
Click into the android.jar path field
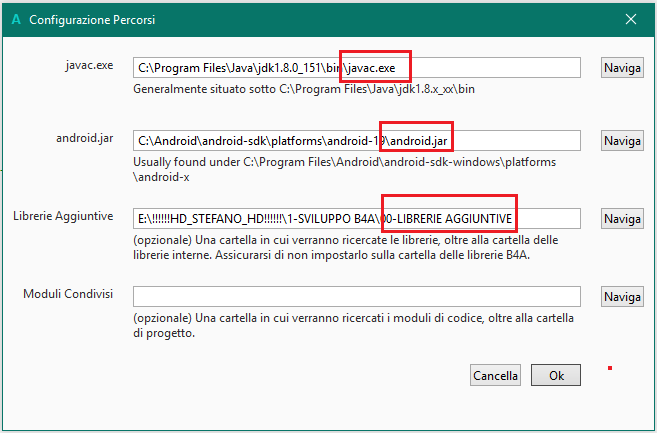357,140
